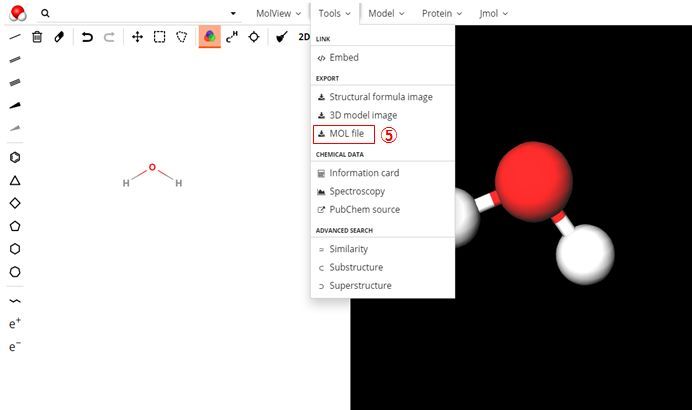Click the Embed menu option

coord(343,57)
